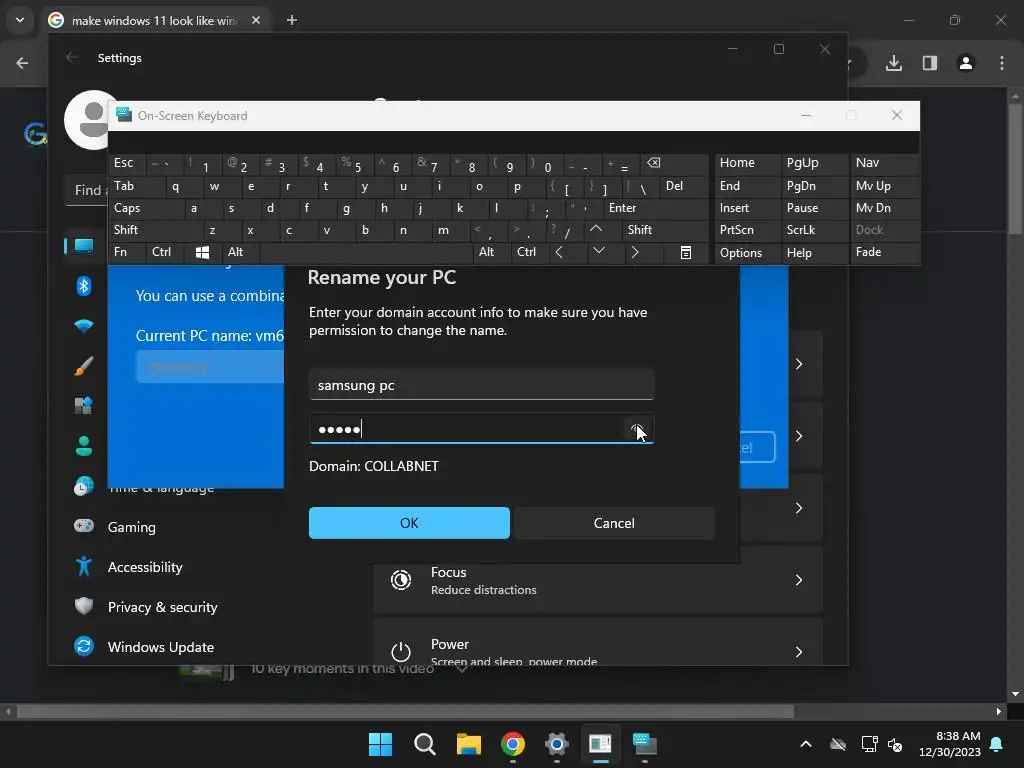Click Chrome horizontal scrollbar

405,711
